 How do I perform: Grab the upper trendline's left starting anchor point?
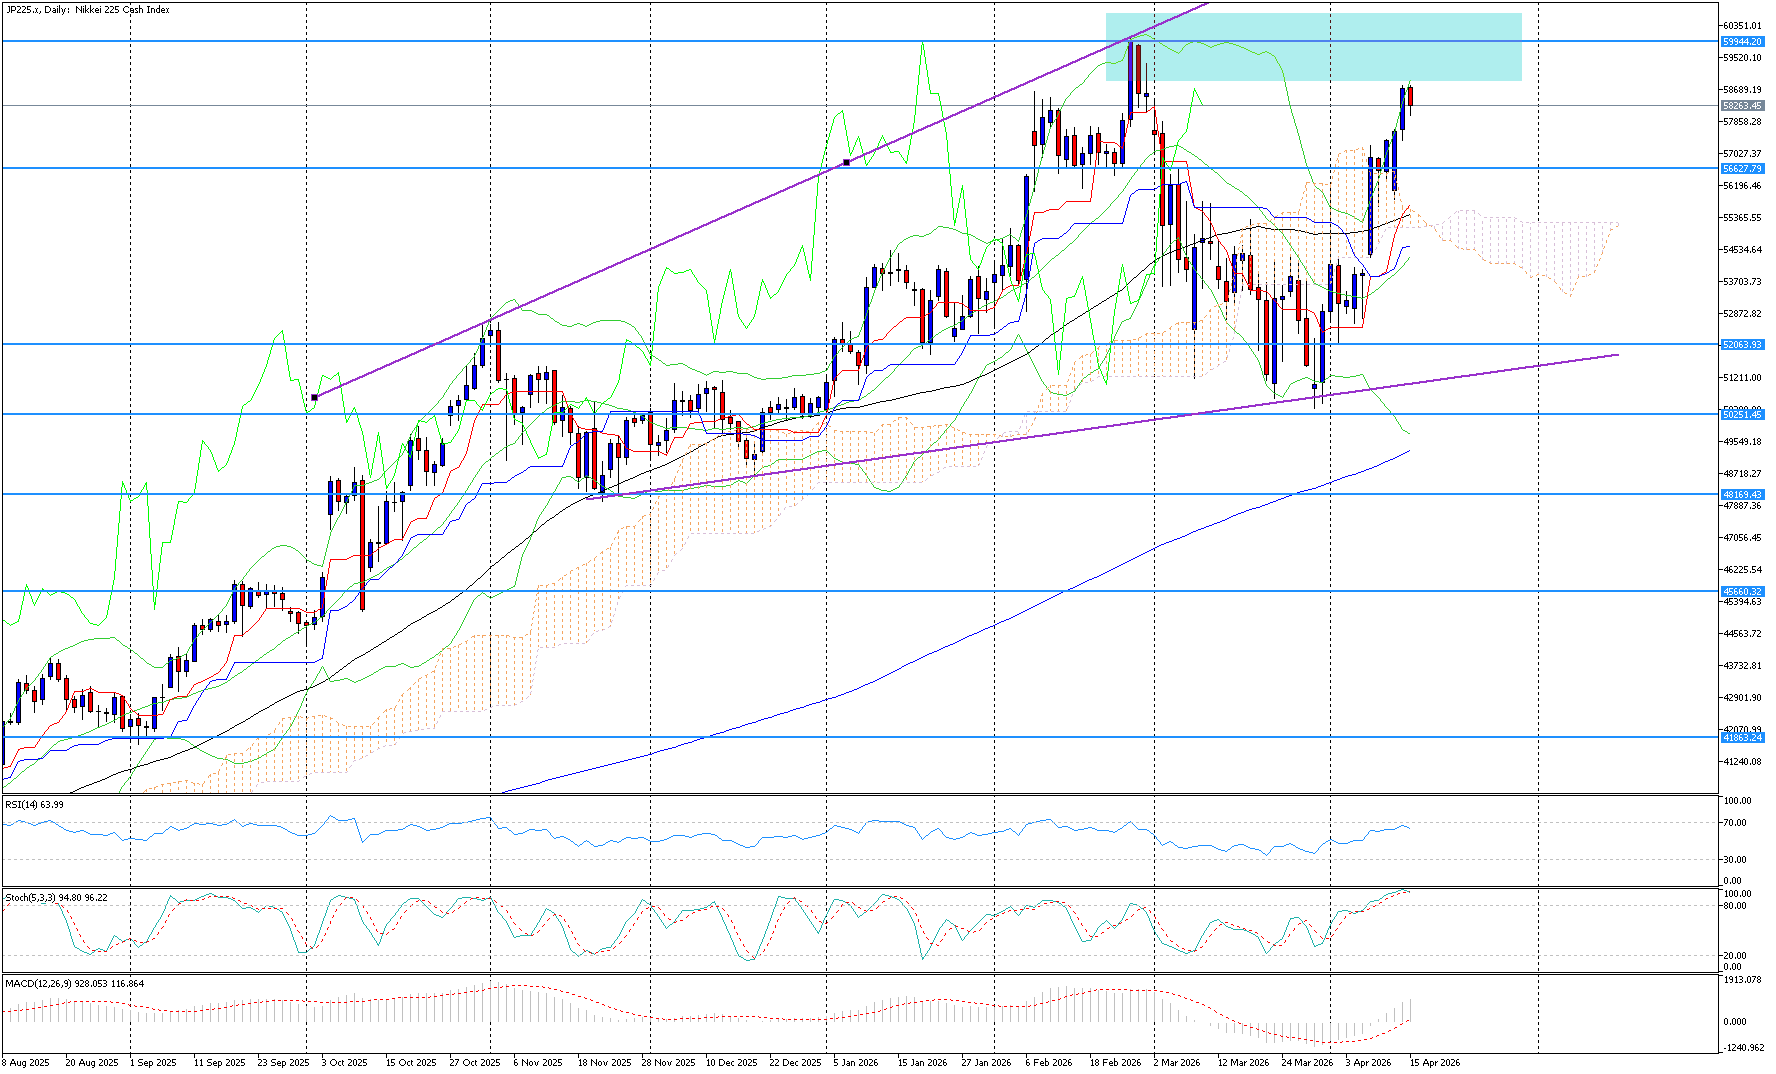(314, 397)
